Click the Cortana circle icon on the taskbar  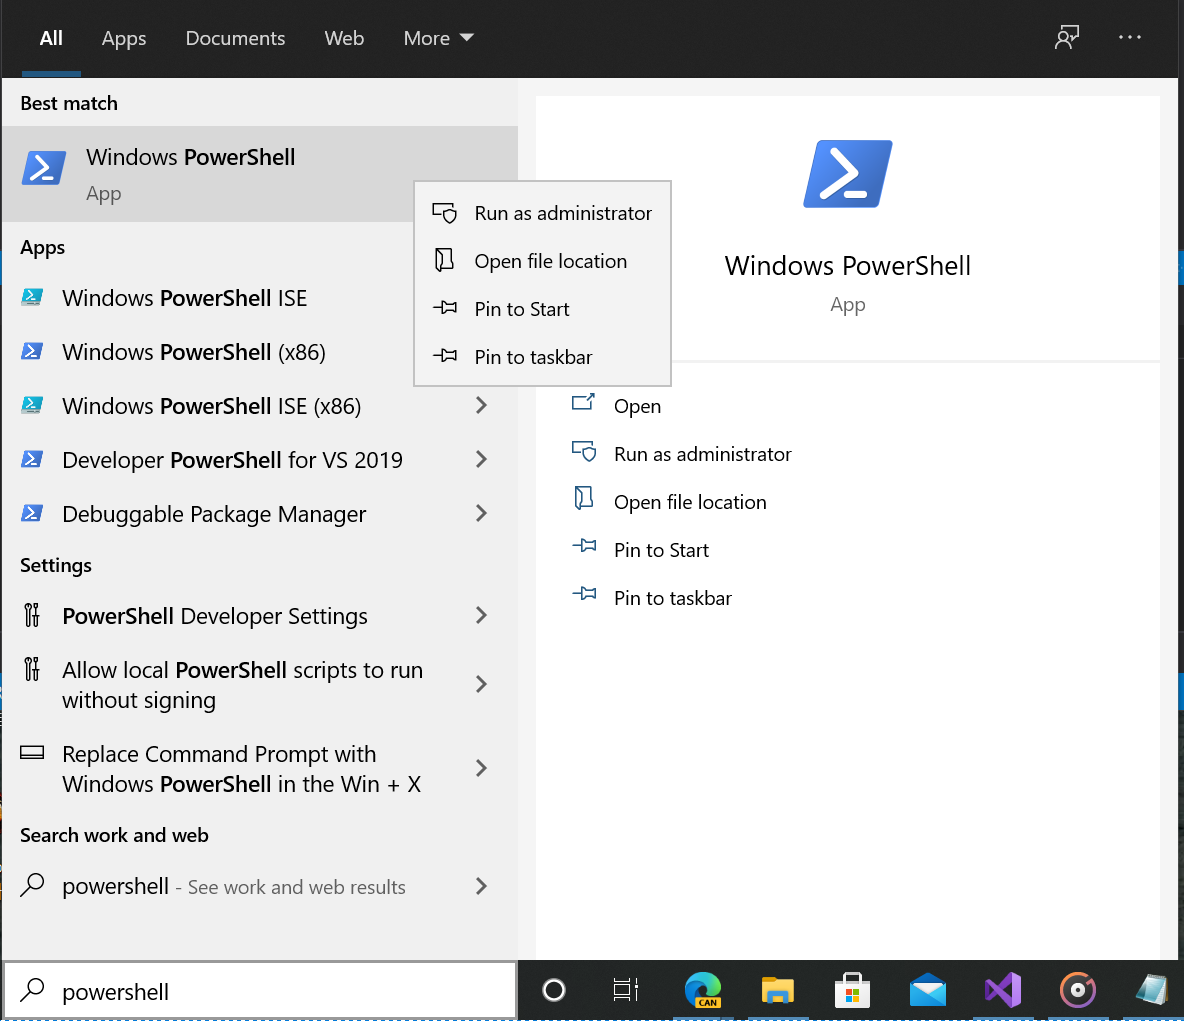click(x=553, y=990)
